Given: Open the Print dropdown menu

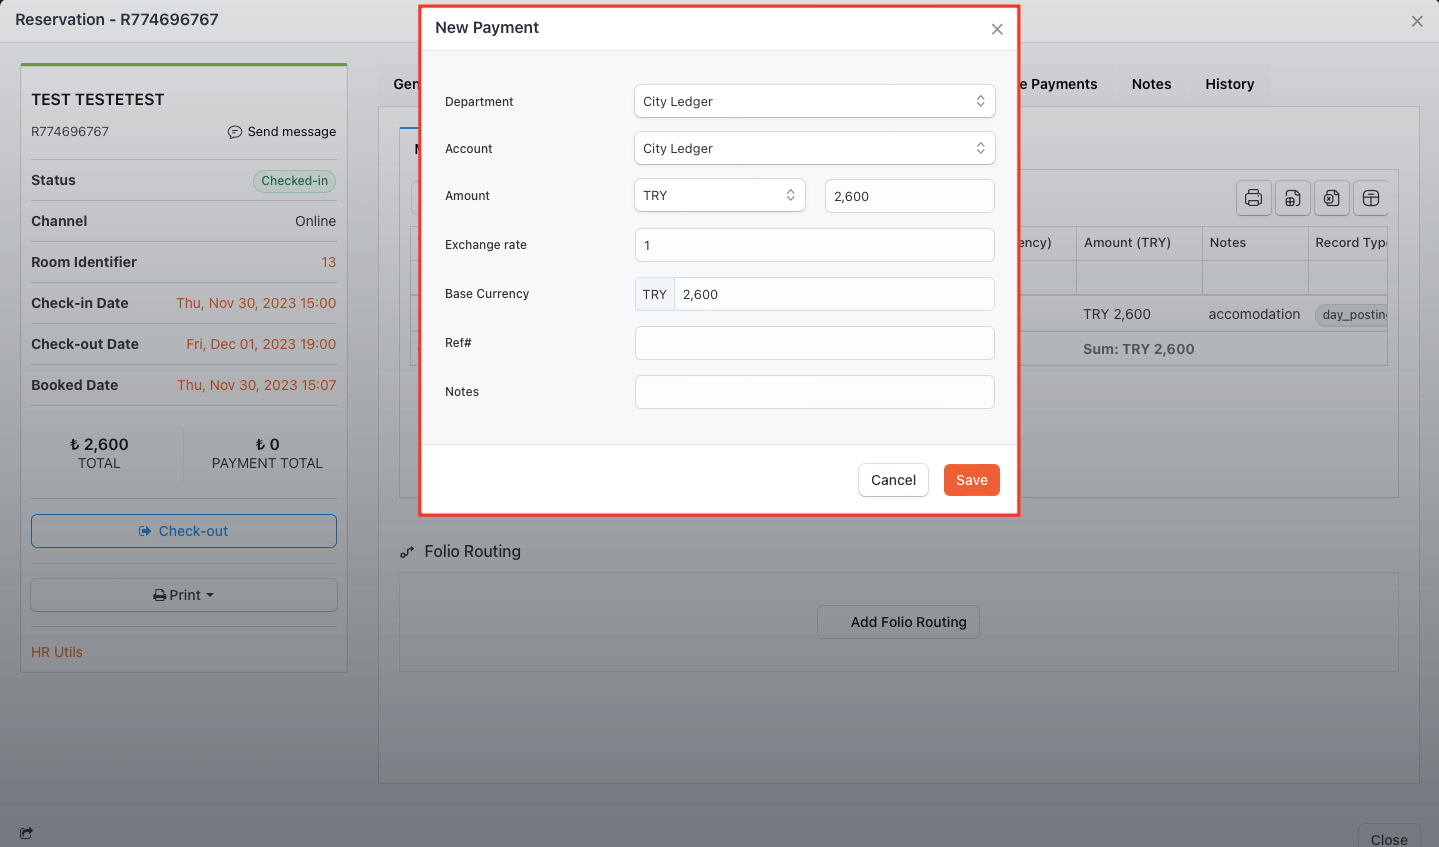Looking at the screenshot, I should point(184,595).
